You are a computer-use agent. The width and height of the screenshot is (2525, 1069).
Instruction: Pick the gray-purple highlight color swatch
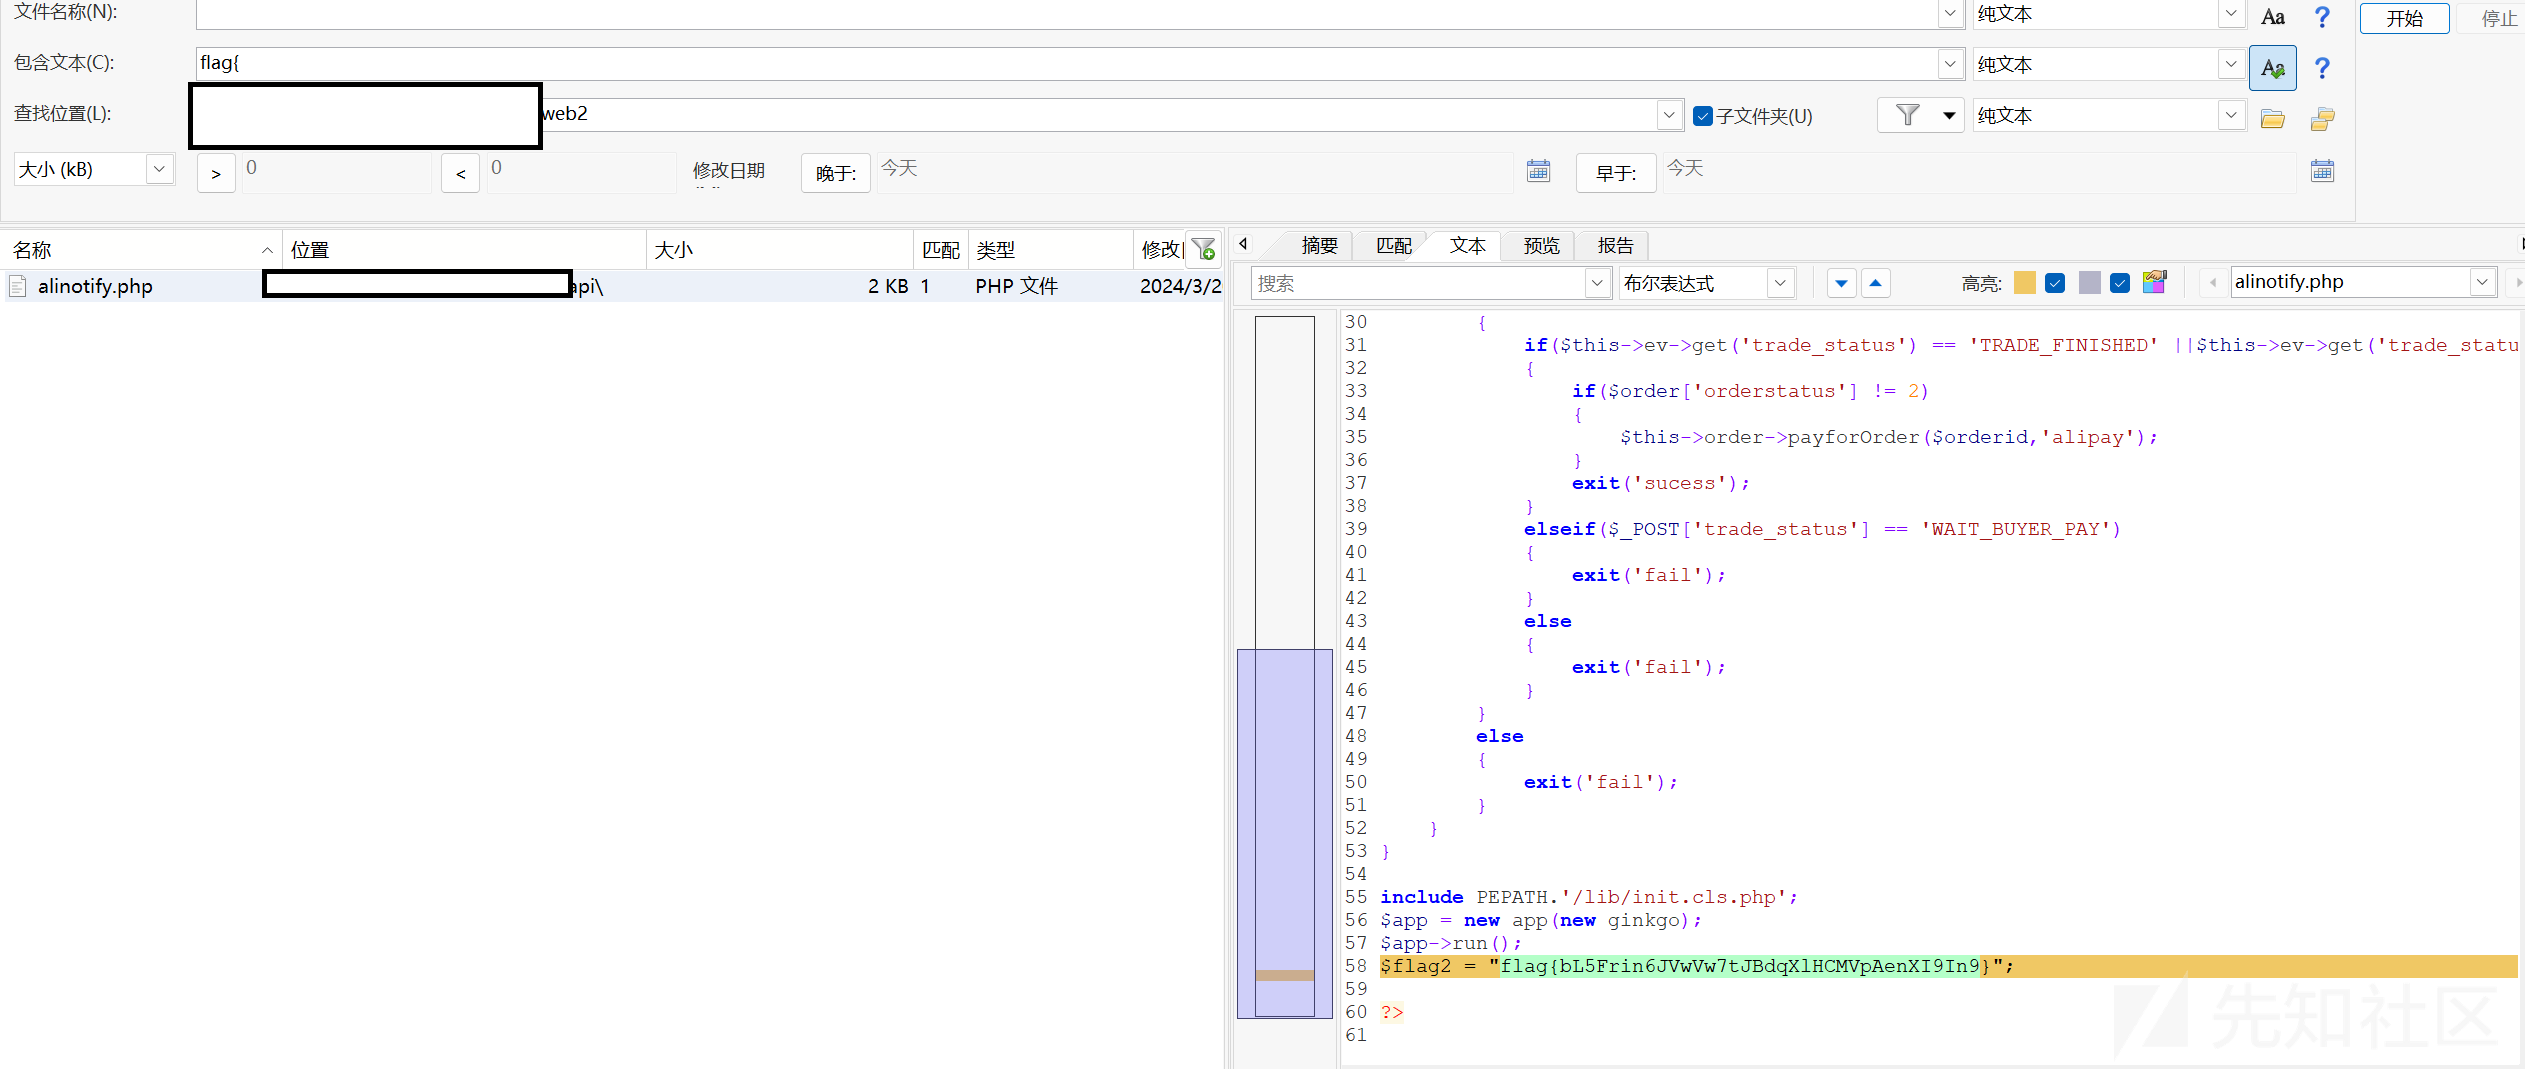click(x=2089, y=283)
